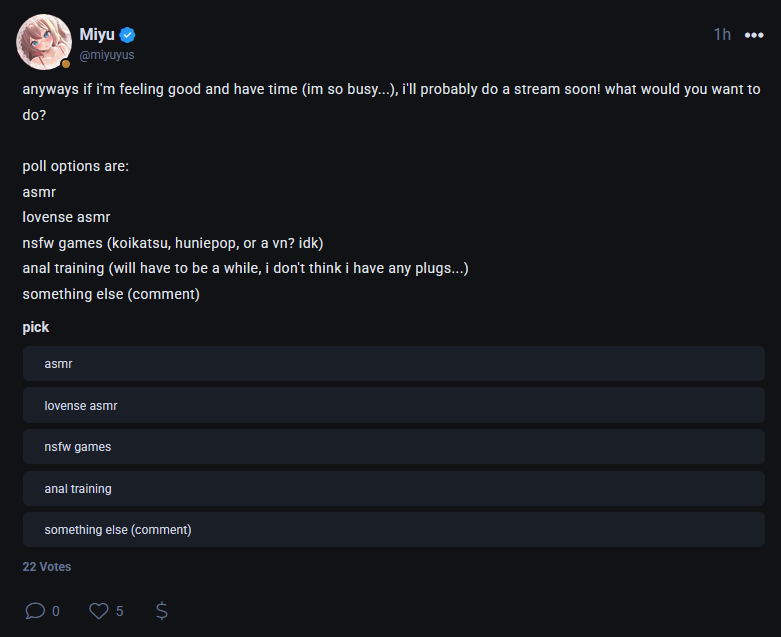Viewport: 781px width, 637px height.
Task: Click the like count number 5
Action: coord(120,611)
